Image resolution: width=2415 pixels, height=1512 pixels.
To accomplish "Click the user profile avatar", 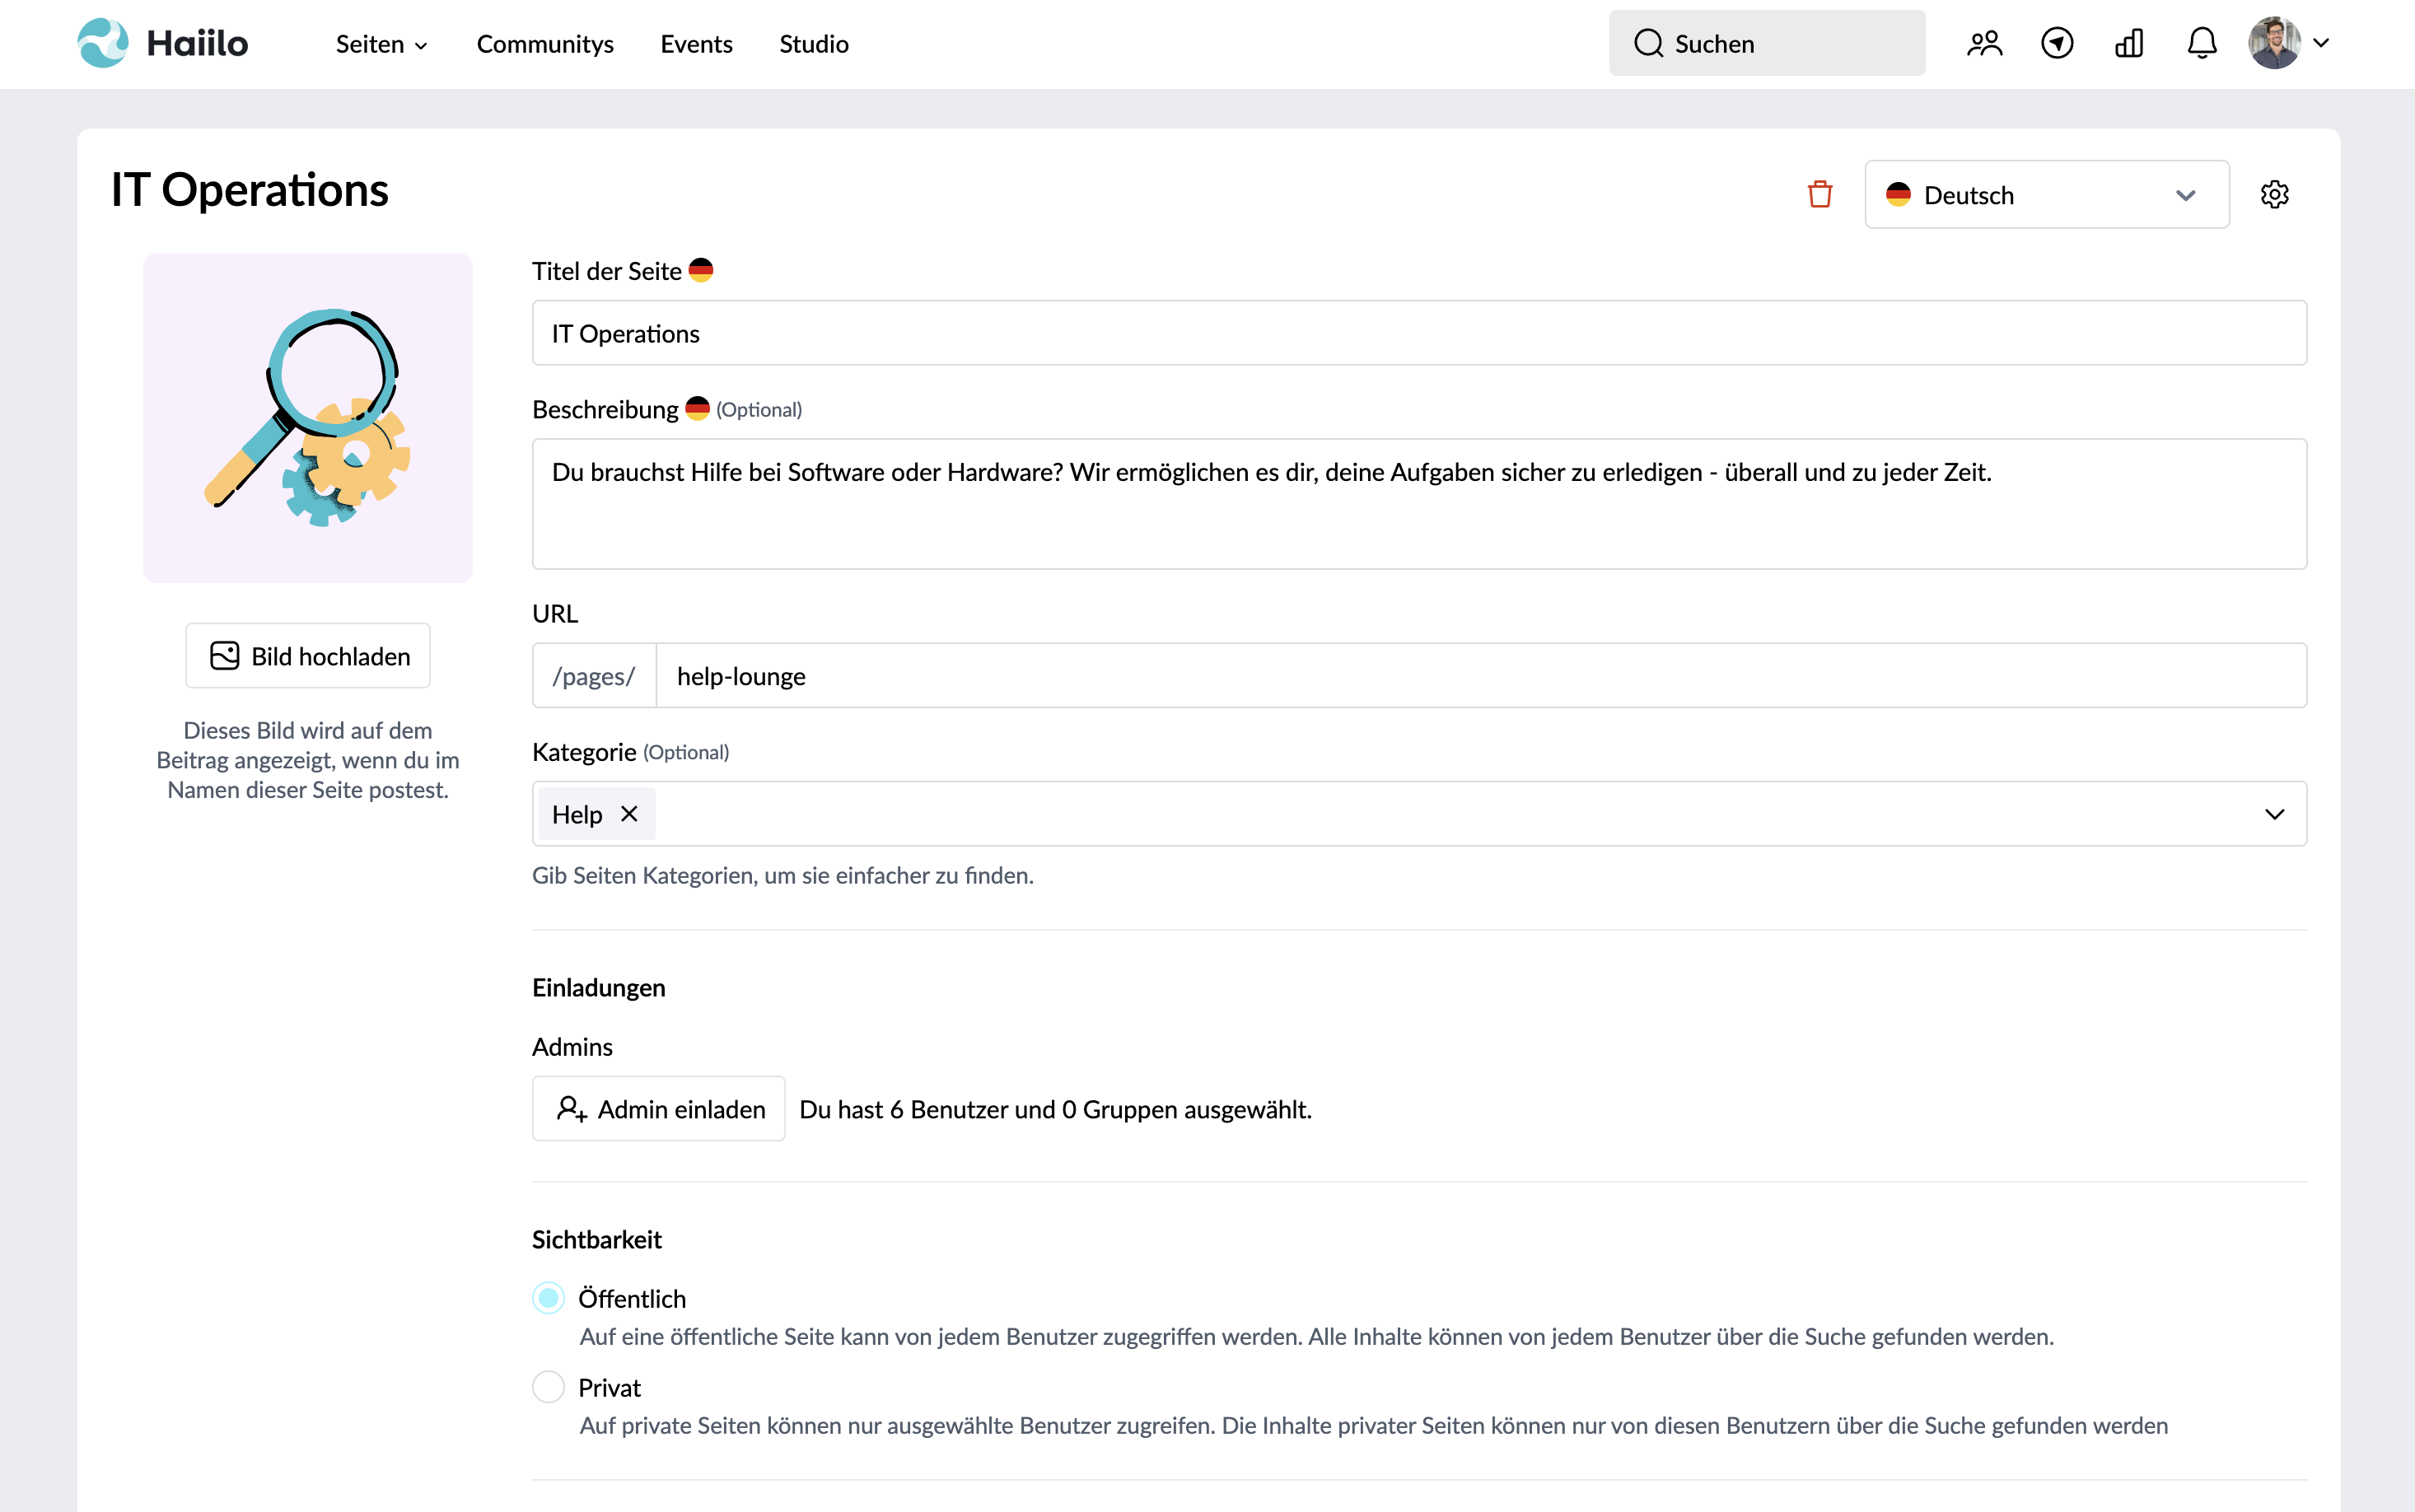I will point(2274,43).
